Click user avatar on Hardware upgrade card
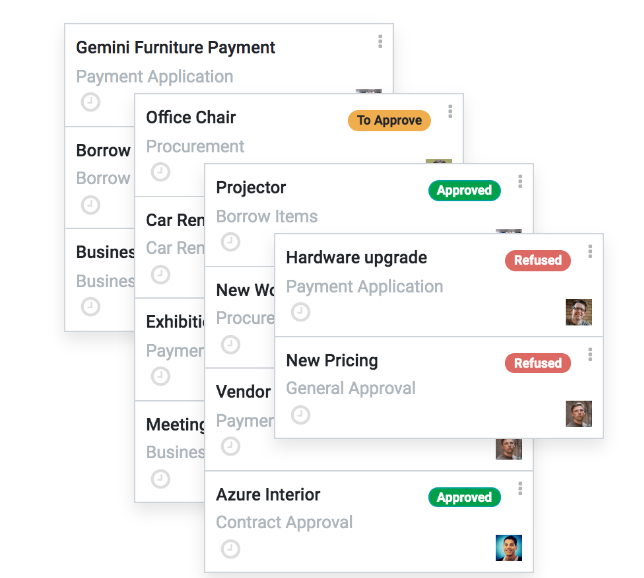 click(x=578, y=312)
